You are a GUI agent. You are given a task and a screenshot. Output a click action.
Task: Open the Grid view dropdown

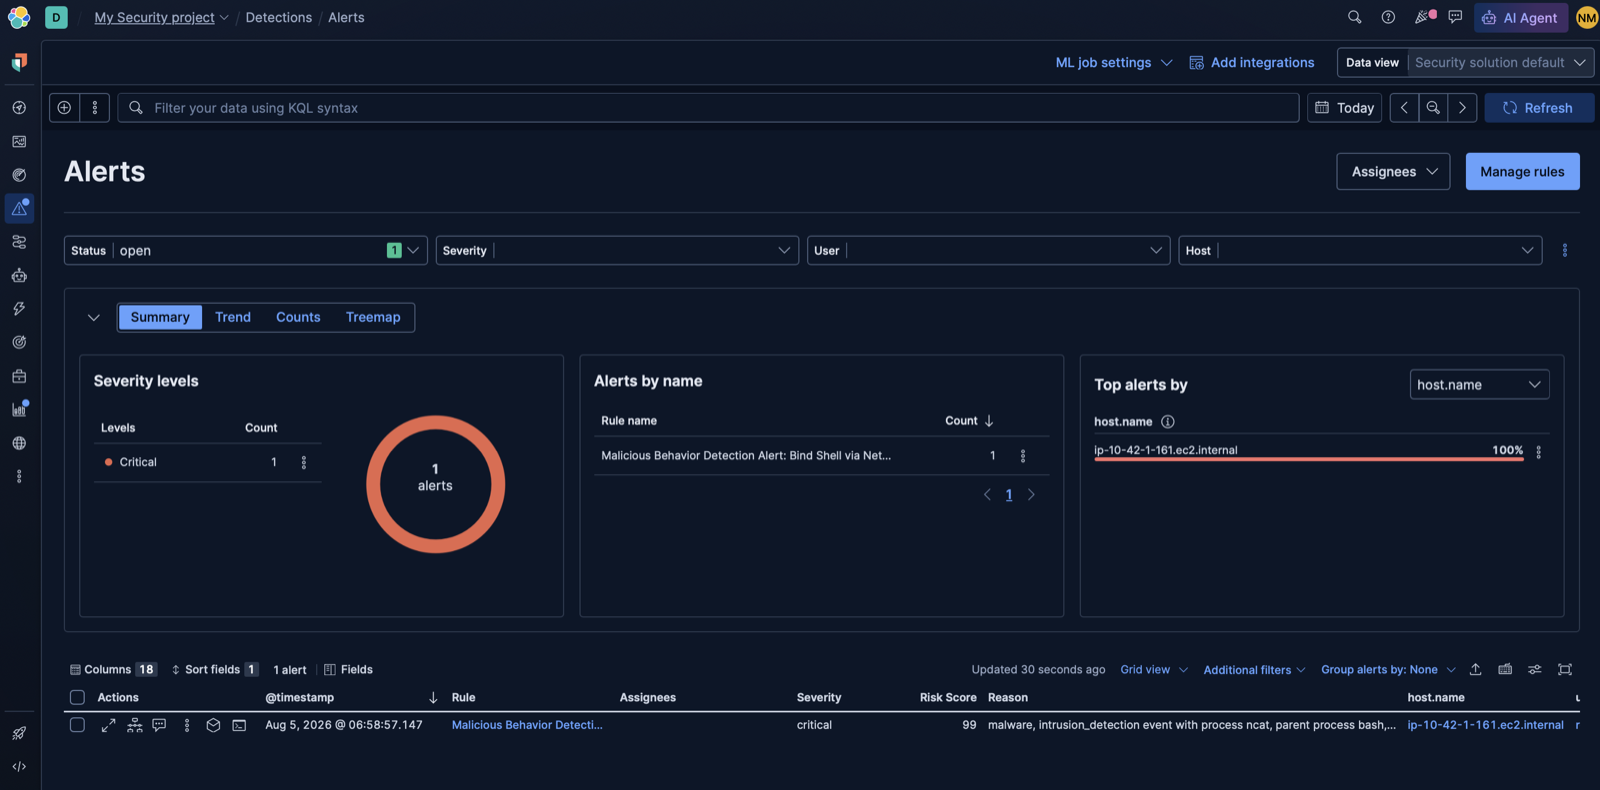(x=1154, y=670)
